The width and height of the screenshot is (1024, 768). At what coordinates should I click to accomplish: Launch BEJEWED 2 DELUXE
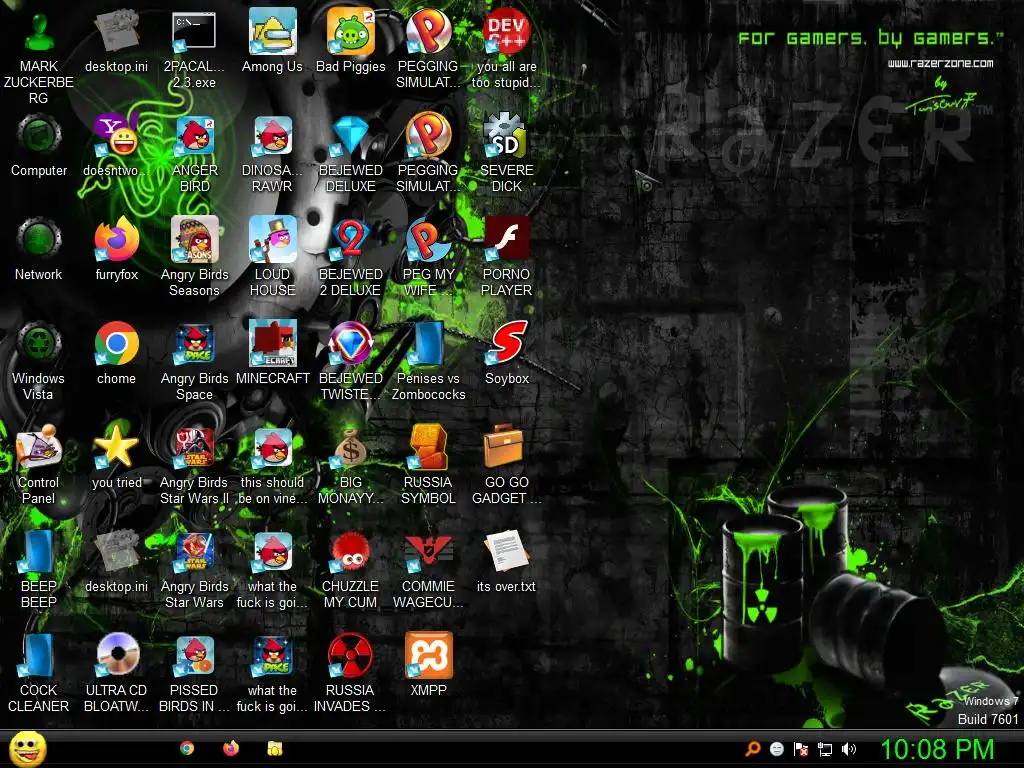351,239
